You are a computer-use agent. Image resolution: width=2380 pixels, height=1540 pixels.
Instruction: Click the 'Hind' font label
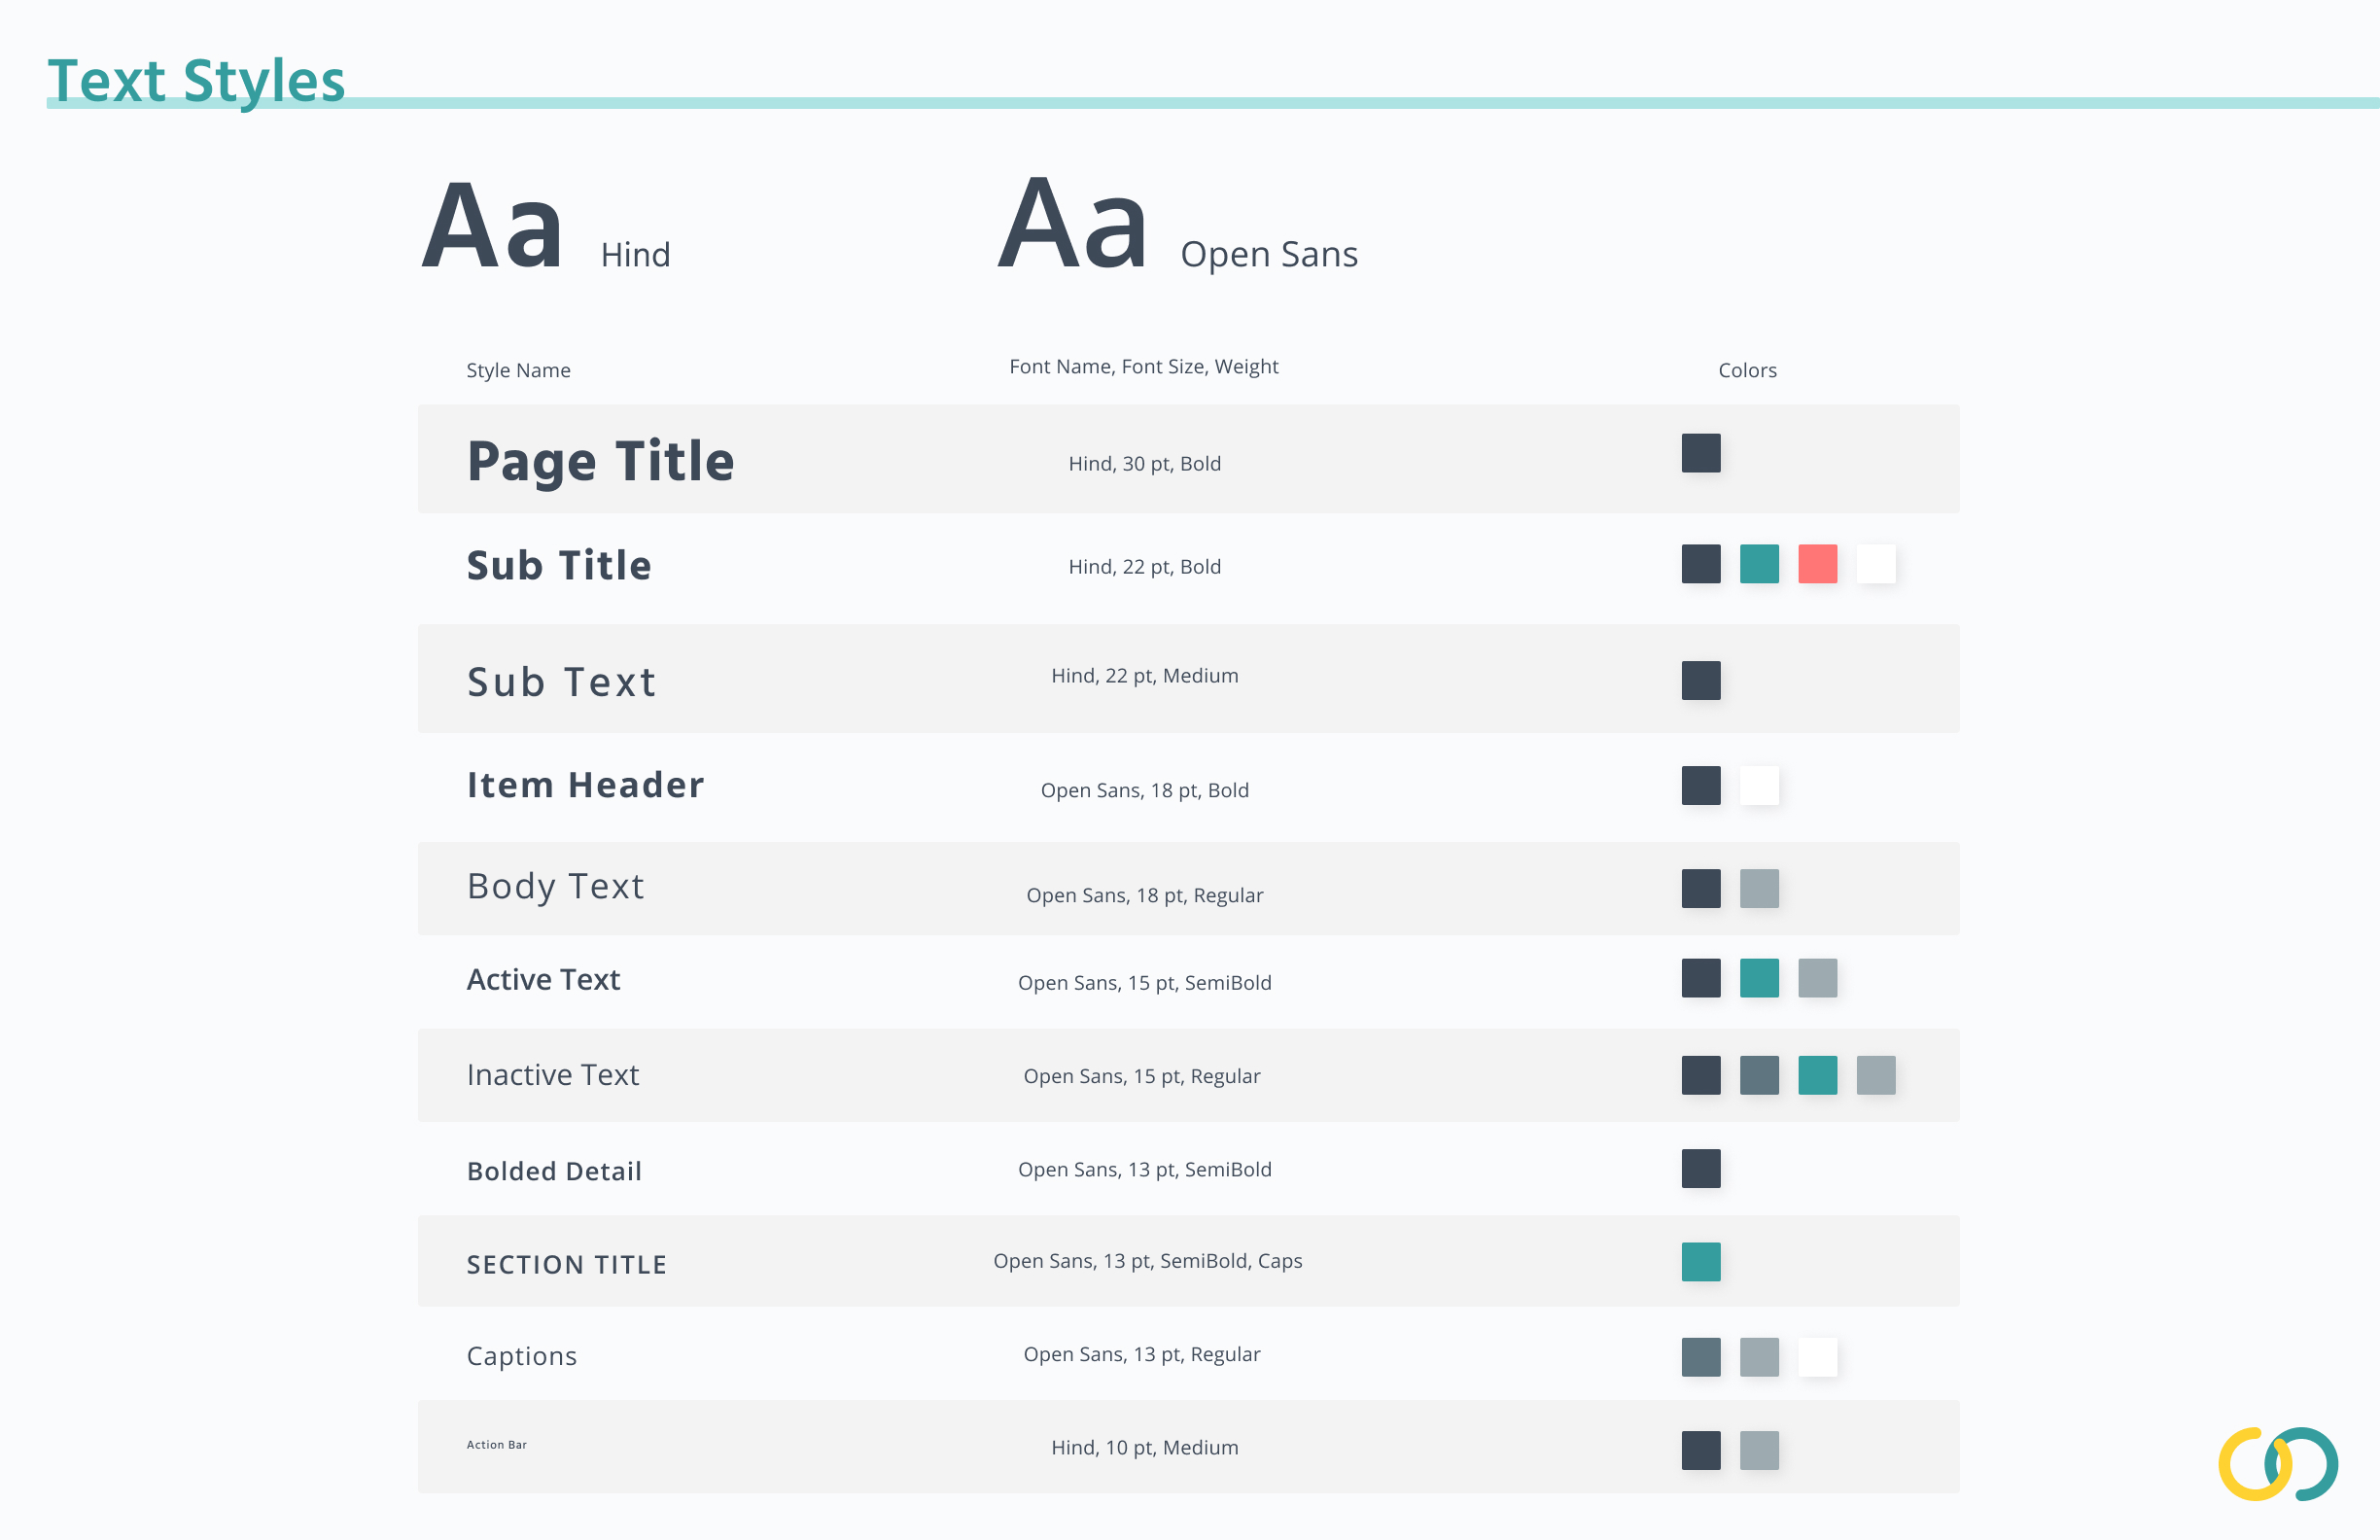pos(635,255)
